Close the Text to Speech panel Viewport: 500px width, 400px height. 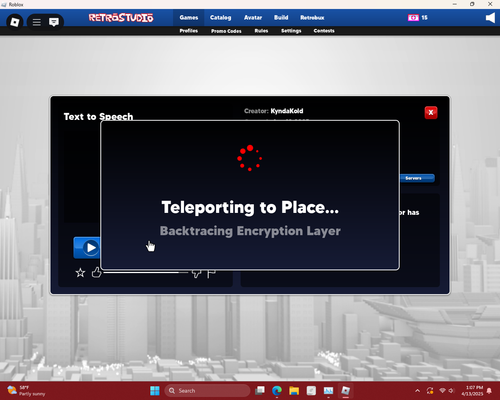pyautogui.click(x=431, y=113)
